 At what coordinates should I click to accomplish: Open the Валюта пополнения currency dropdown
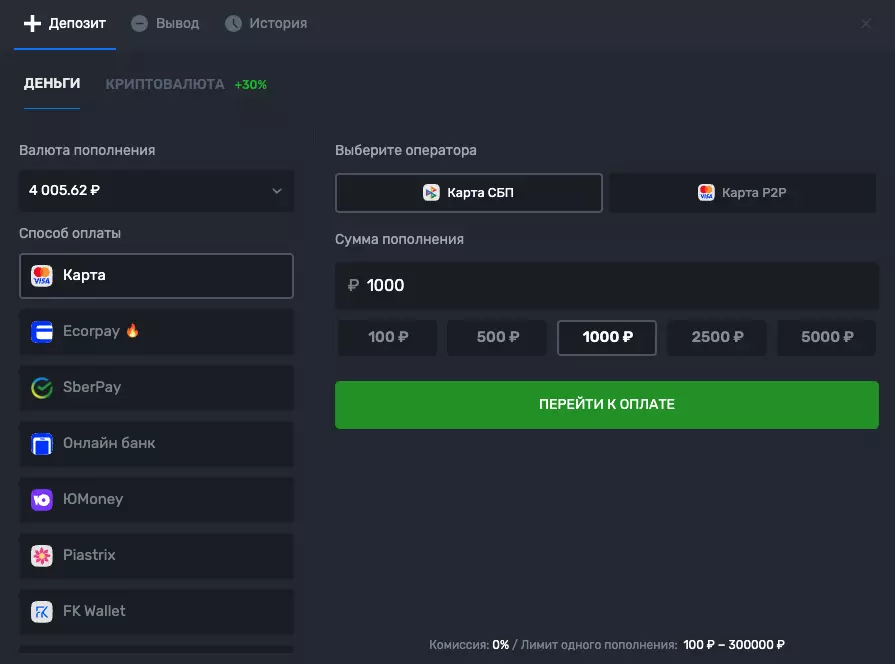coord(156,191)
